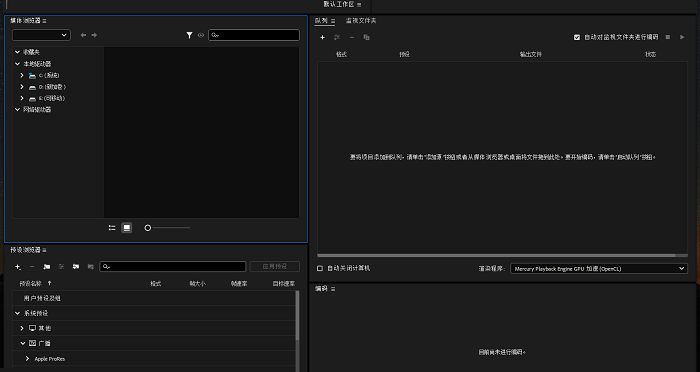
Task: Click the preset settings icon
Action: [x=62, y=267]
